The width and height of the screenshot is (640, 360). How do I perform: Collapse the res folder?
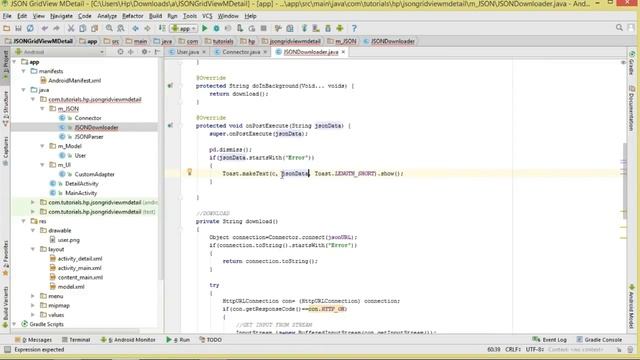click(24, 221)
